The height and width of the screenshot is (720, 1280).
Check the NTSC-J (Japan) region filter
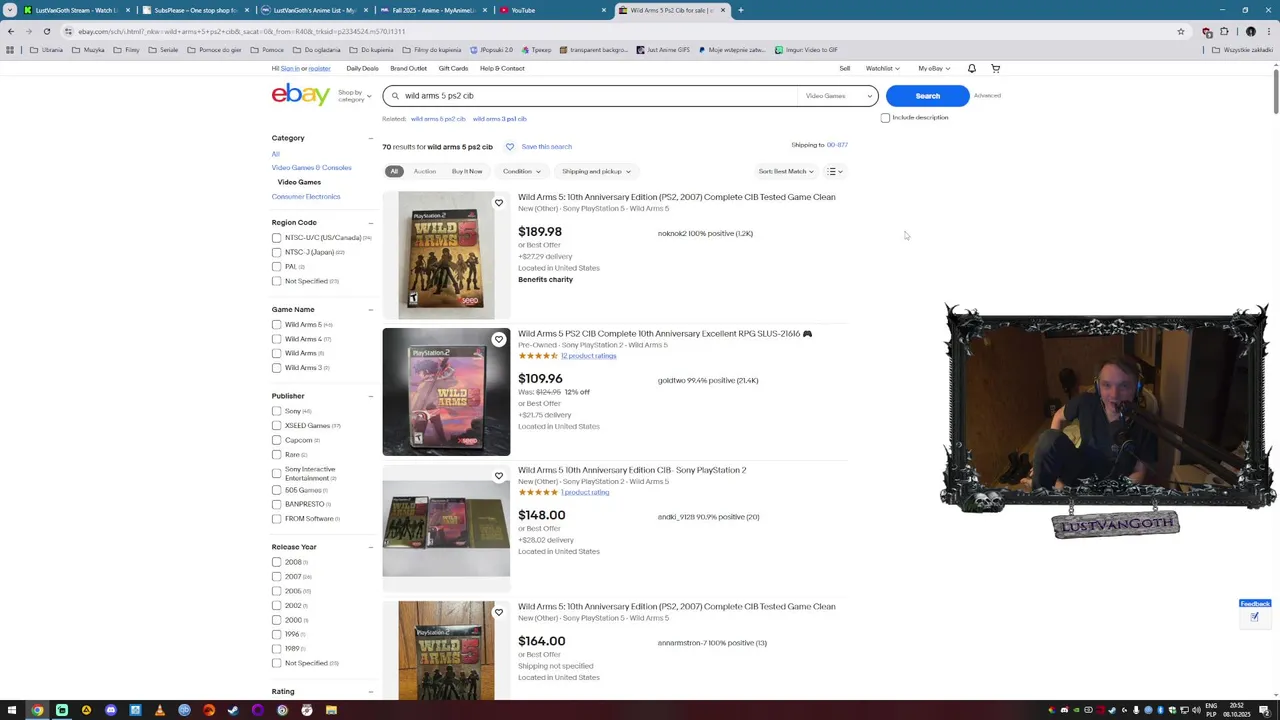click(277, 252)
